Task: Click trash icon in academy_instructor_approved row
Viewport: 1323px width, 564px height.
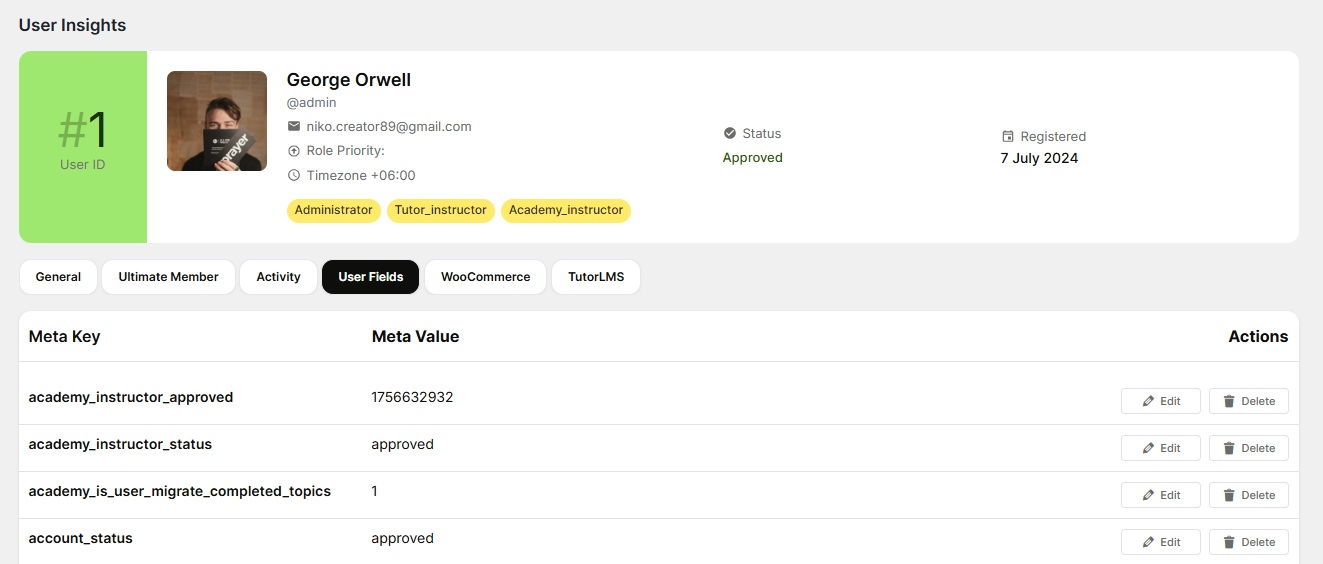Action: (1229, 401)
